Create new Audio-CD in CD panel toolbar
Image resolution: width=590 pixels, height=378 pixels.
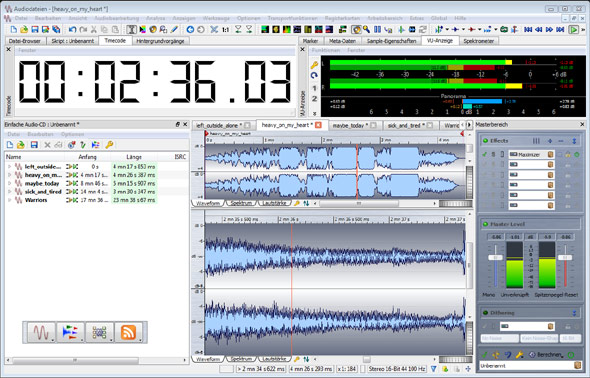10,145
